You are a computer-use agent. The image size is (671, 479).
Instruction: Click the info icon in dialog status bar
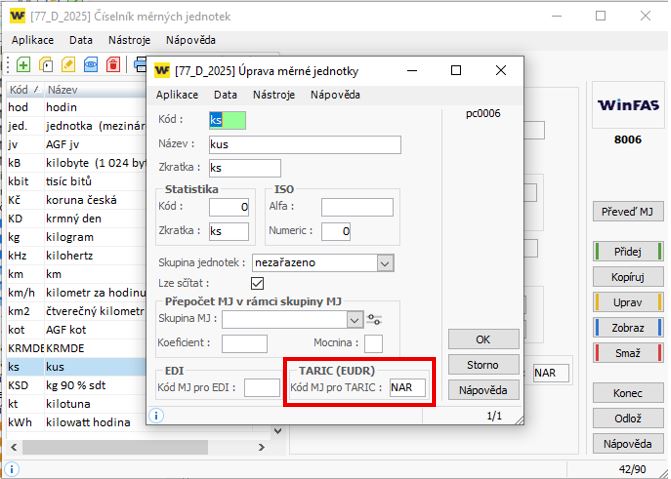tap(157, 415)
